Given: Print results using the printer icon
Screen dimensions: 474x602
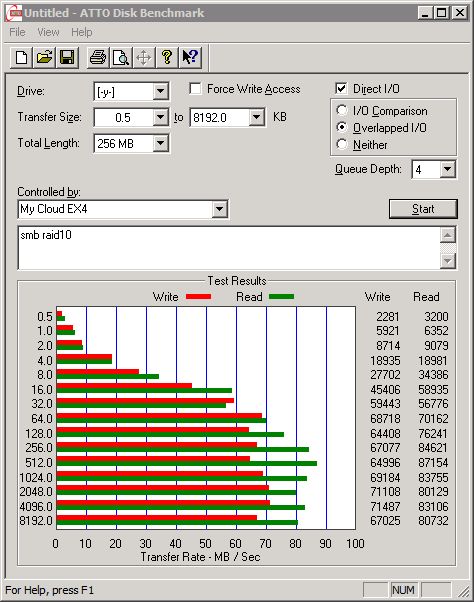Looking at the screenshot, I should pyautogui.click(x=98, y=58).
